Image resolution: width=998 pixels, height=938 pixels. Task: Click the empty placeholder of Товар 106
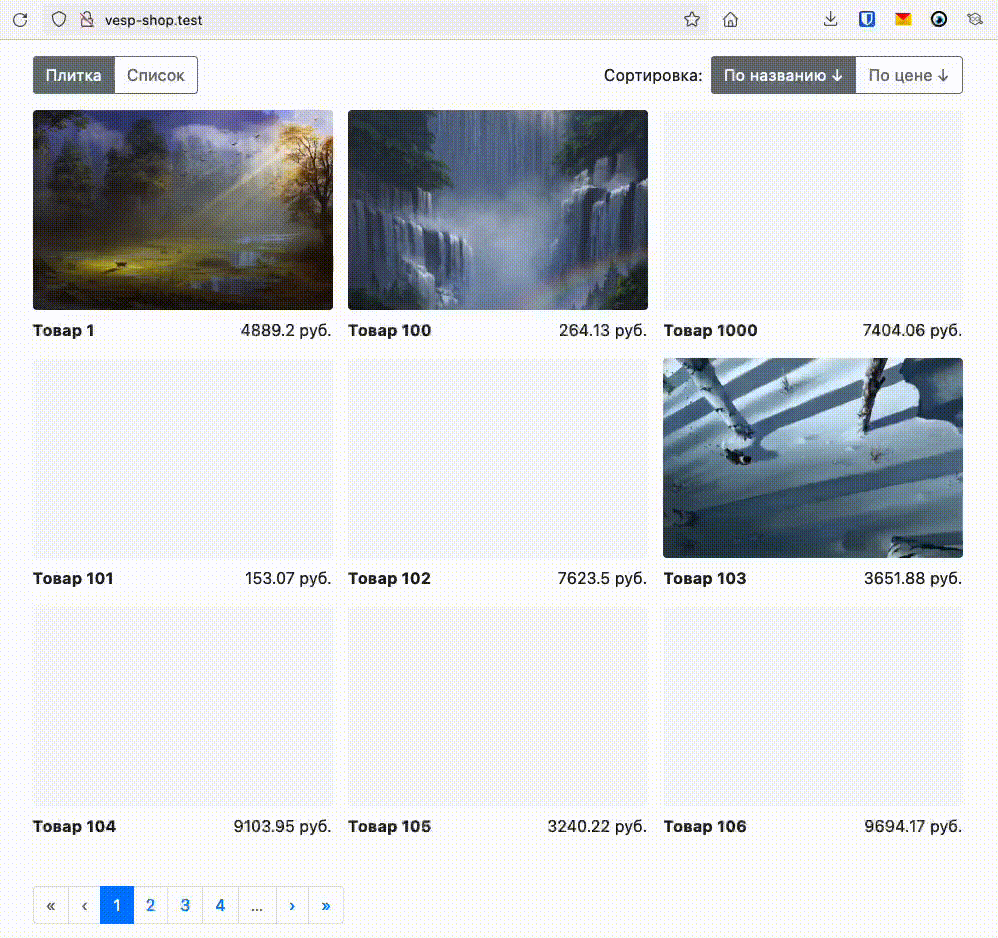[x=813, y=706]
